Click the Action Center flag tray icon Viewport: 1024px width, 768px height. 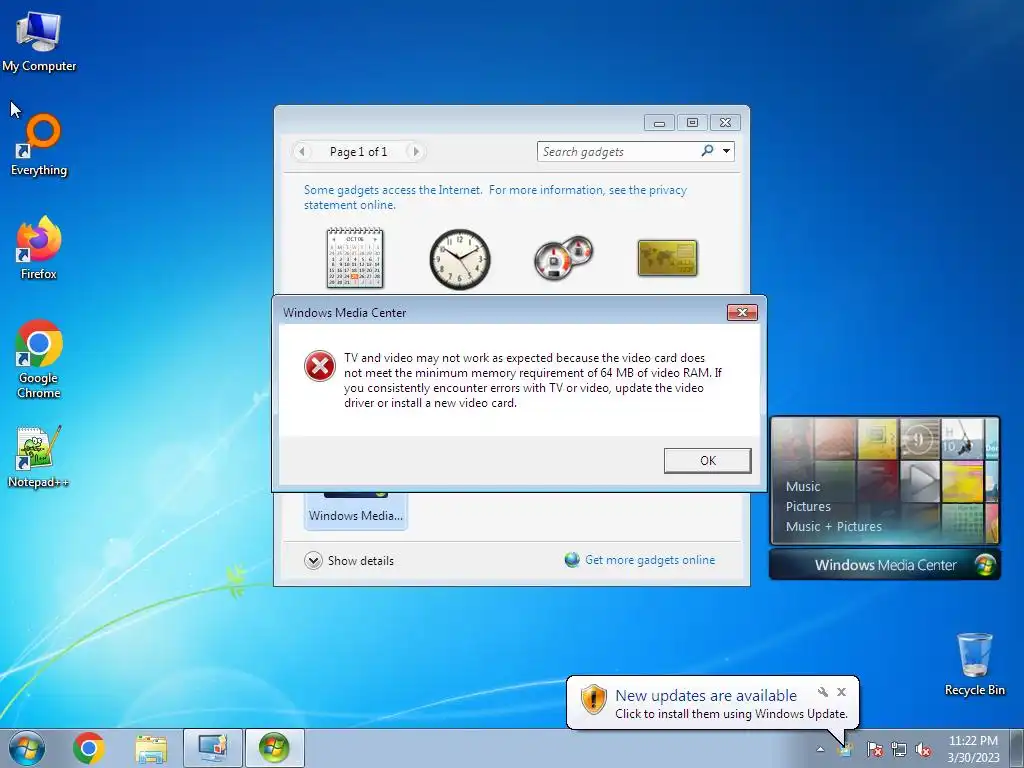pyautogui.click(x=874, y=750)
